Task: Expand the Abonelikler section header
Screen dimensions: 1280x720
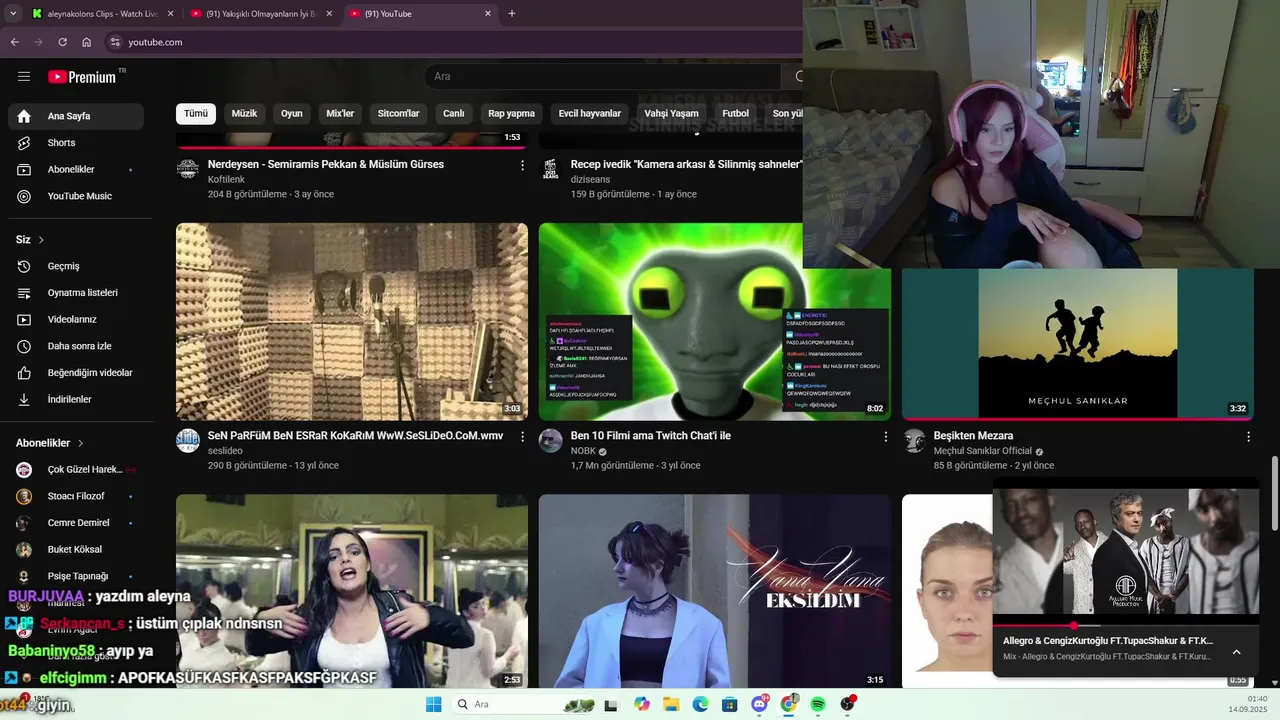Action: coord(50,443)
